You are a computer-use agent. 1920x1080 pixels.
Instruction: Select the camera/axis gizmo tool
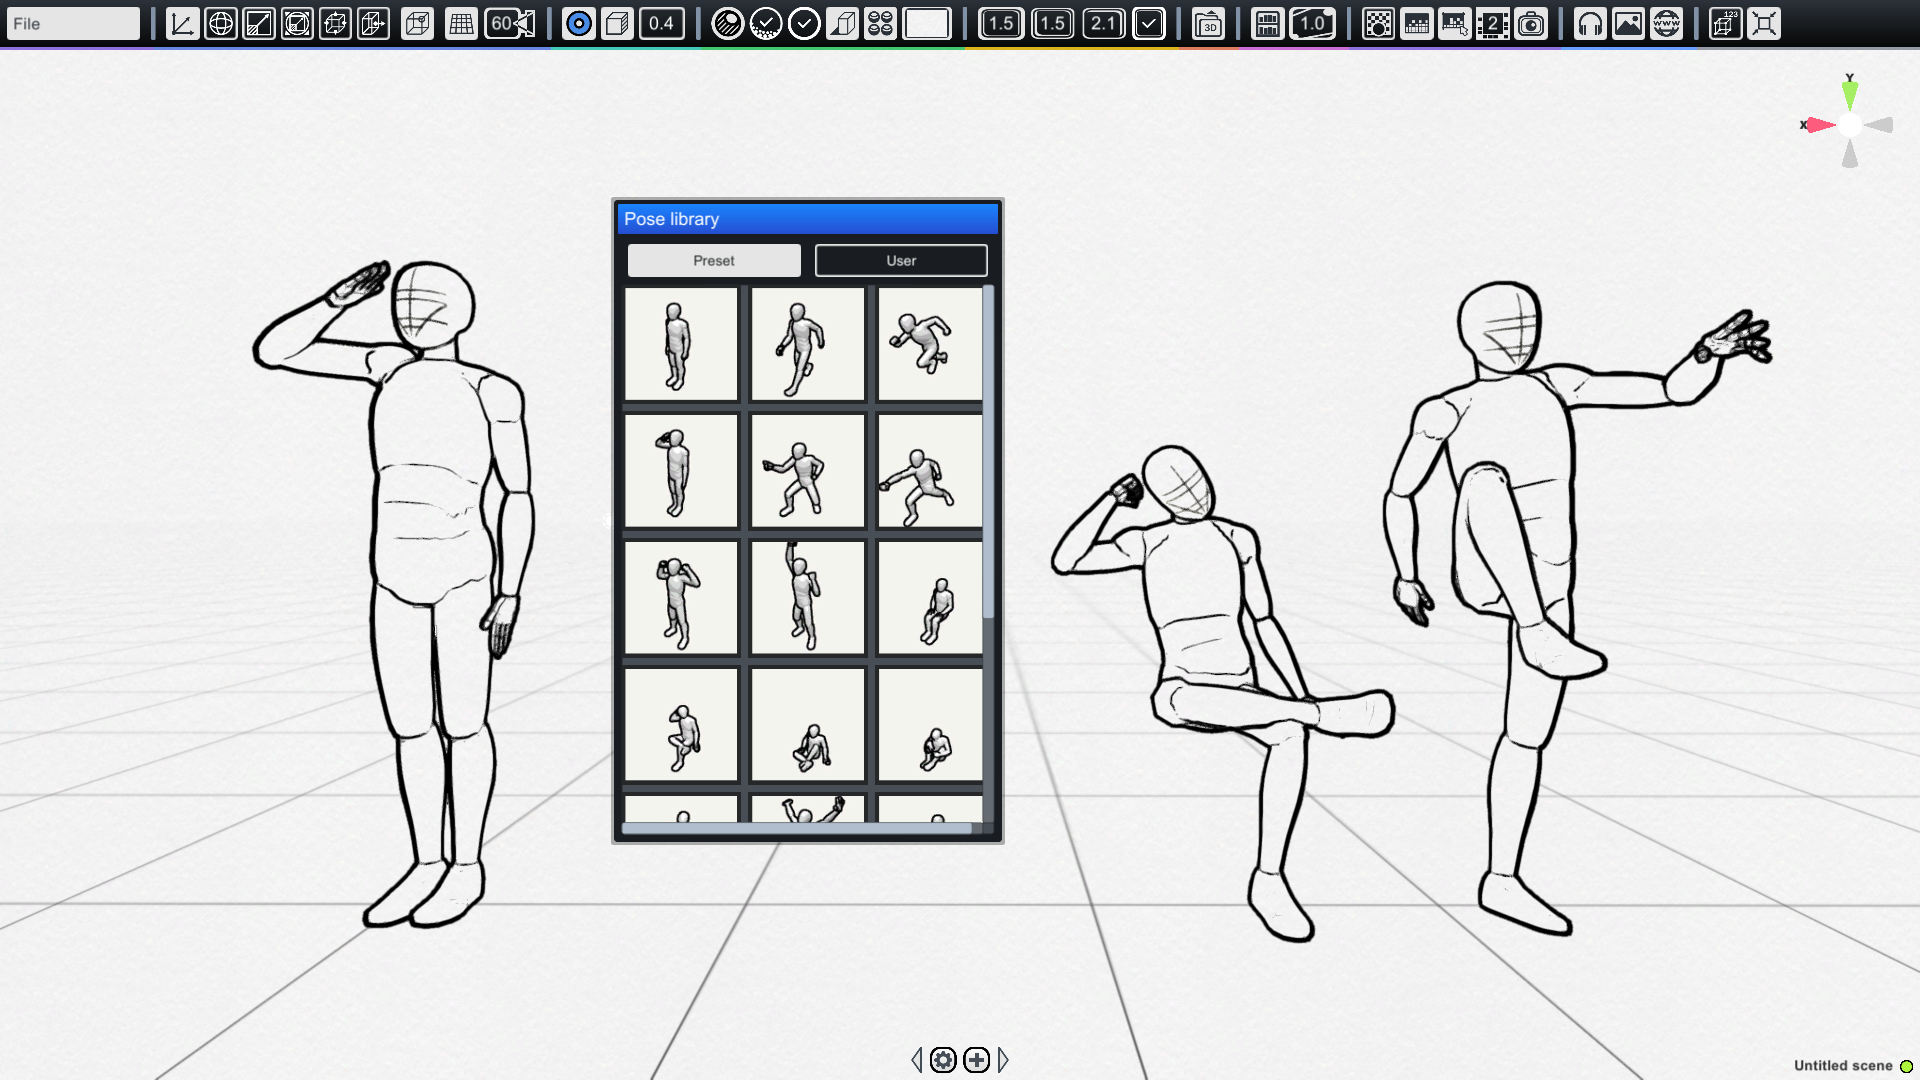click(181, 24)
